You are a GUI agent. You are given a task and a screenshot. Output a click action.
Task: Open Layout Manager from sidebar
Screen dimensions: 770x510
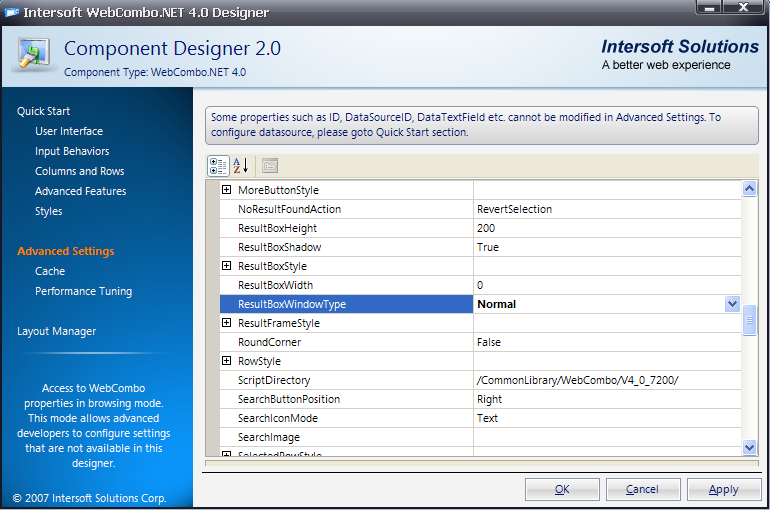tap(57, 331)
